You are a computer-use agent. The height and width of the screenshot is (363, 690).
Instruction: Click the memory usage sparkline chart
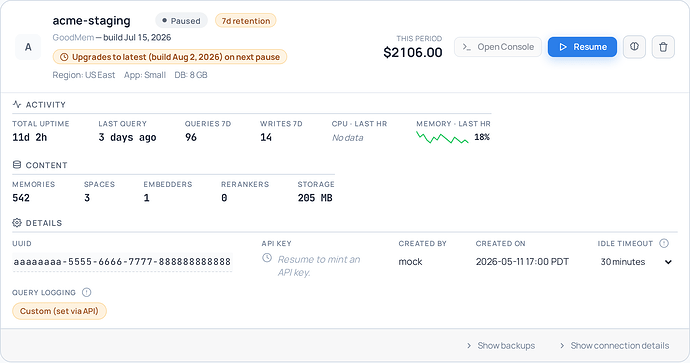[442, 138]
